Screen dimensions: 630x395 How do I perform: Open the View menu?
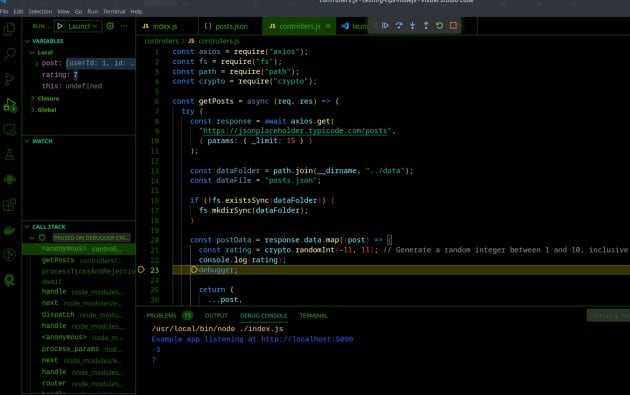(x=63, y=12)
